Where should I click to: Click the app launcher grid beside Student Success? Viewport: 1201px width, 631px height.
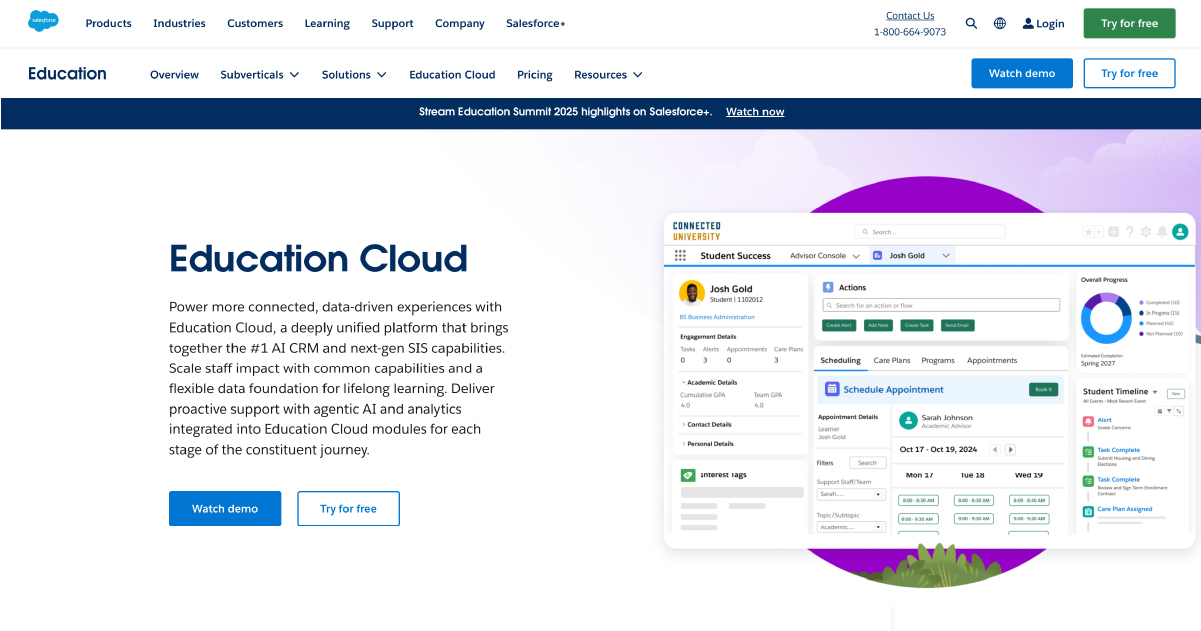point(681,256)
